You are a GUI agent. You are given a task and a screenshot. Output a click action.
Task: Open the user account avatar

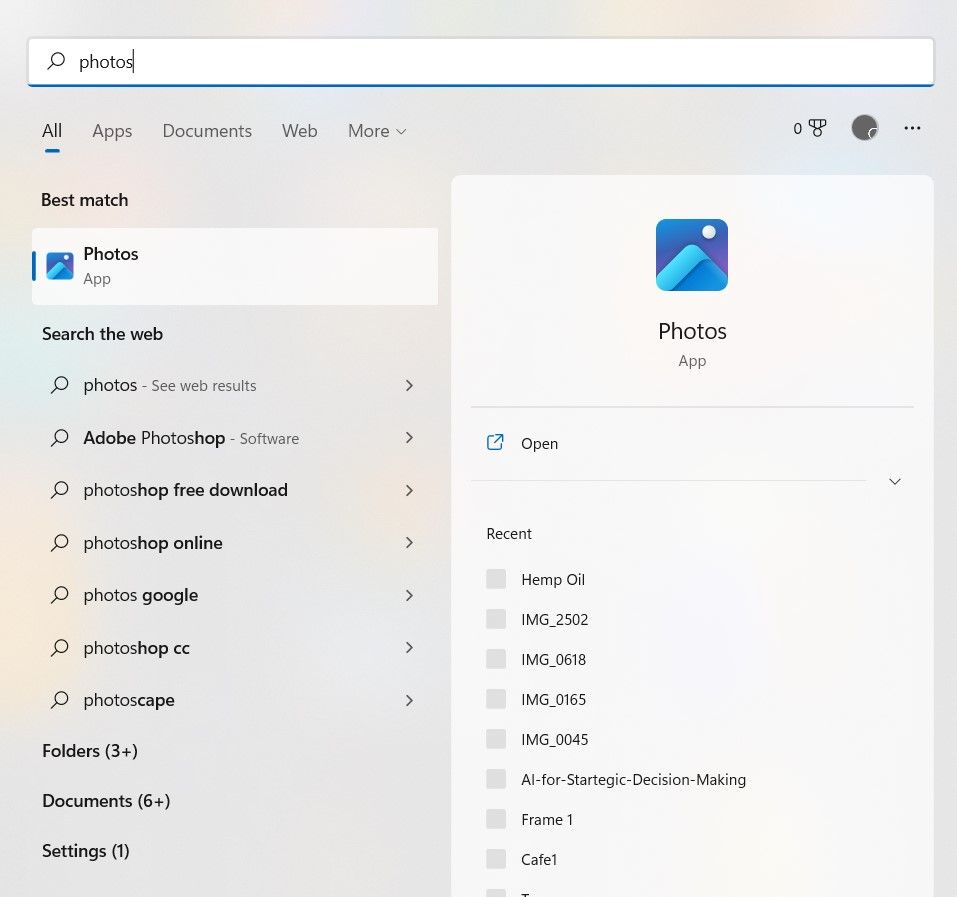click(864, 128)
